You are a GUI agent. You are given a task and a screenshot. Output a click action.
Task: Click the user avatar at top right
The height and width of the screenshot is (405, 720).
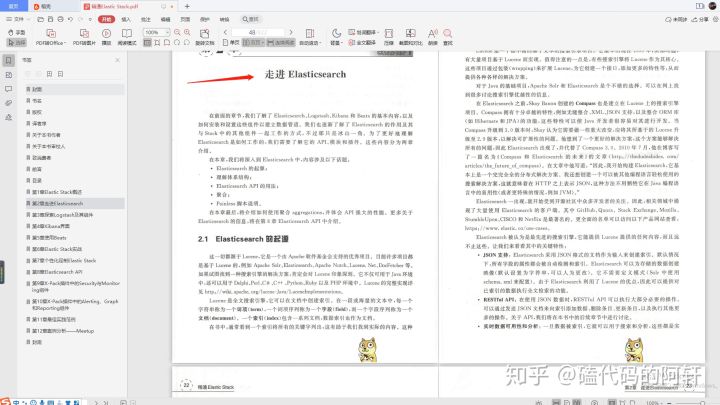pyautogui.click(x=712, y=6)
